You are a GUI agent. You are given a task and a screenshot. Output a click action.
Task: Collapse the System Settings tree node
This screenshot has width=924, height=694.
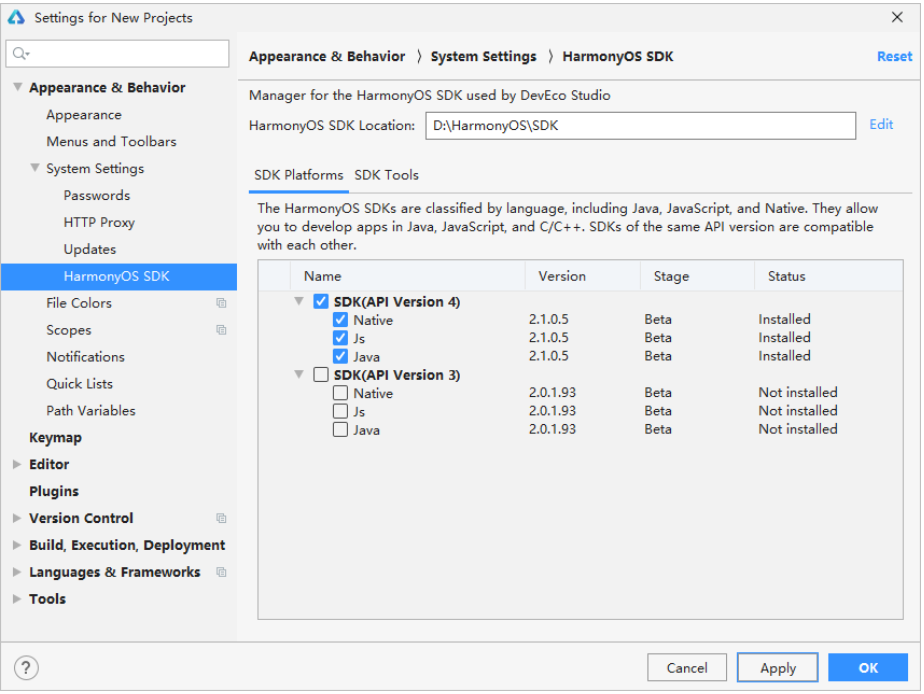point(34,168)
